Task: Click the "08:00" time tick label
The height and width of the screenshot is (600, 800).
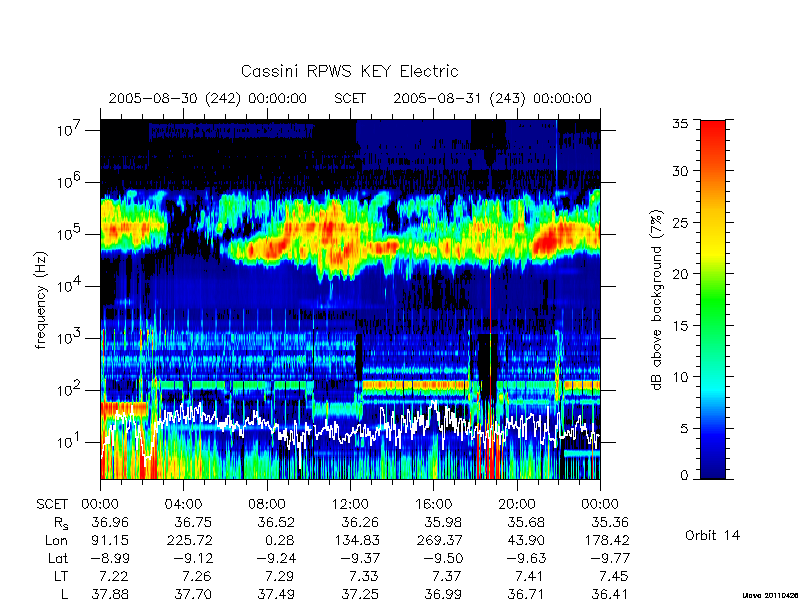Action: tap(266, 504)
